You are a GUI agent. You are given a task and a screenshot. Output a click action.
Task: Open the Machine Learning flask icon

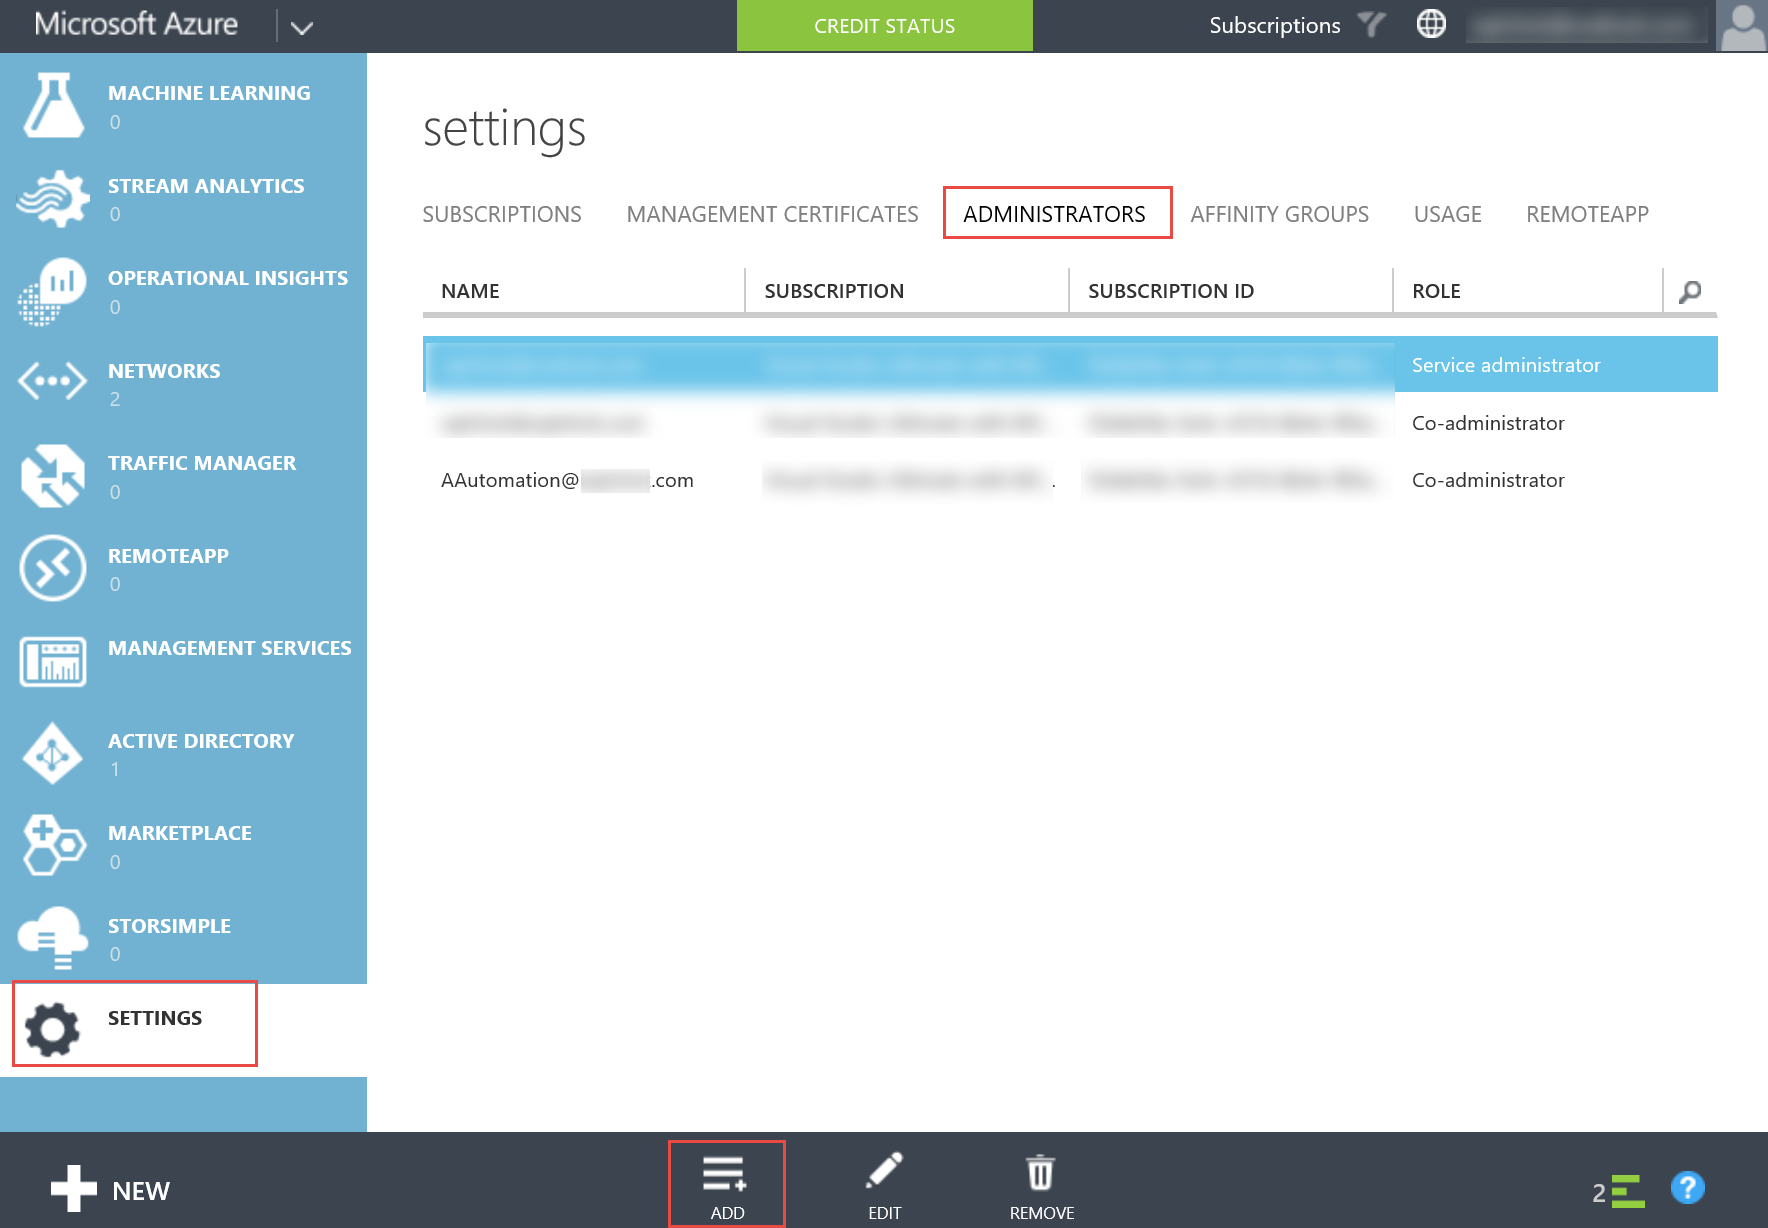click(x=53, y=105)
